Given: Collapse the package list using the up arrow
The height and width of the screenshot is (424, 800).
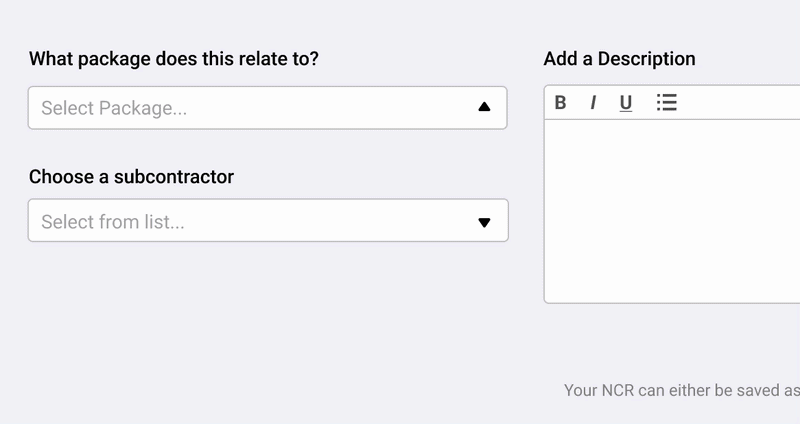Looking at the screenshot, I should coord(484,107).
